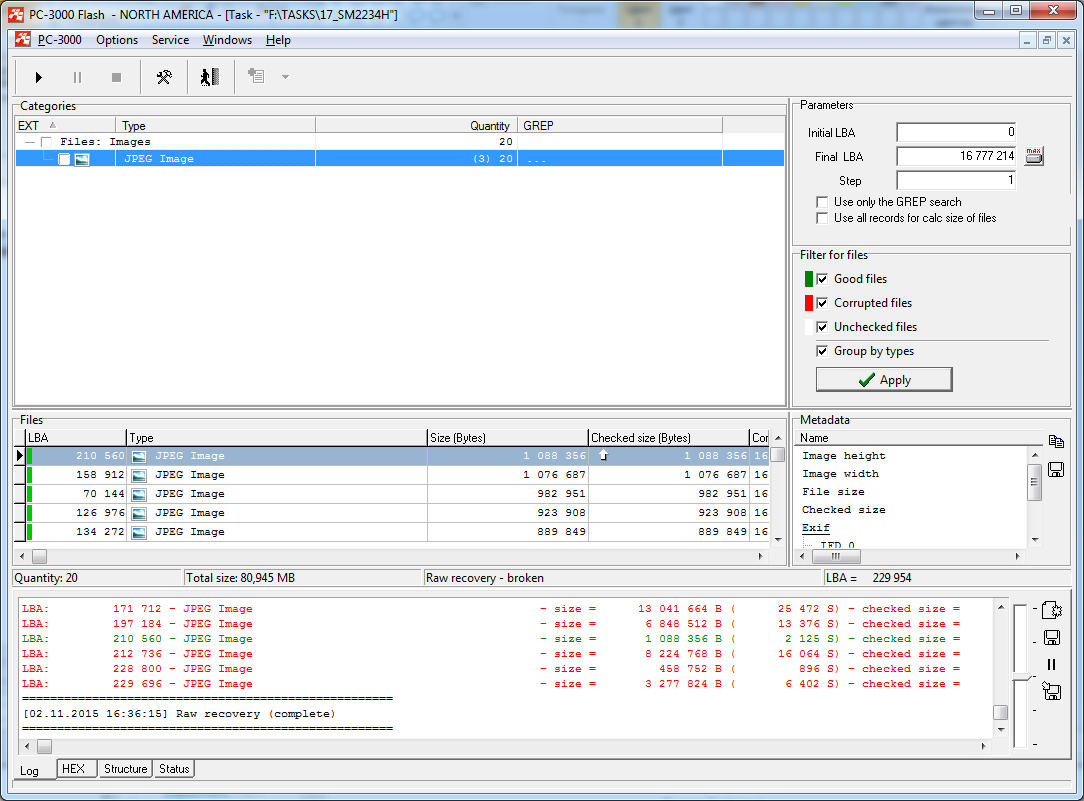The height and width of the screenshot is (801, 1084).
Task: Collapse the Files: Images tree node
Action: pos(30,142)
